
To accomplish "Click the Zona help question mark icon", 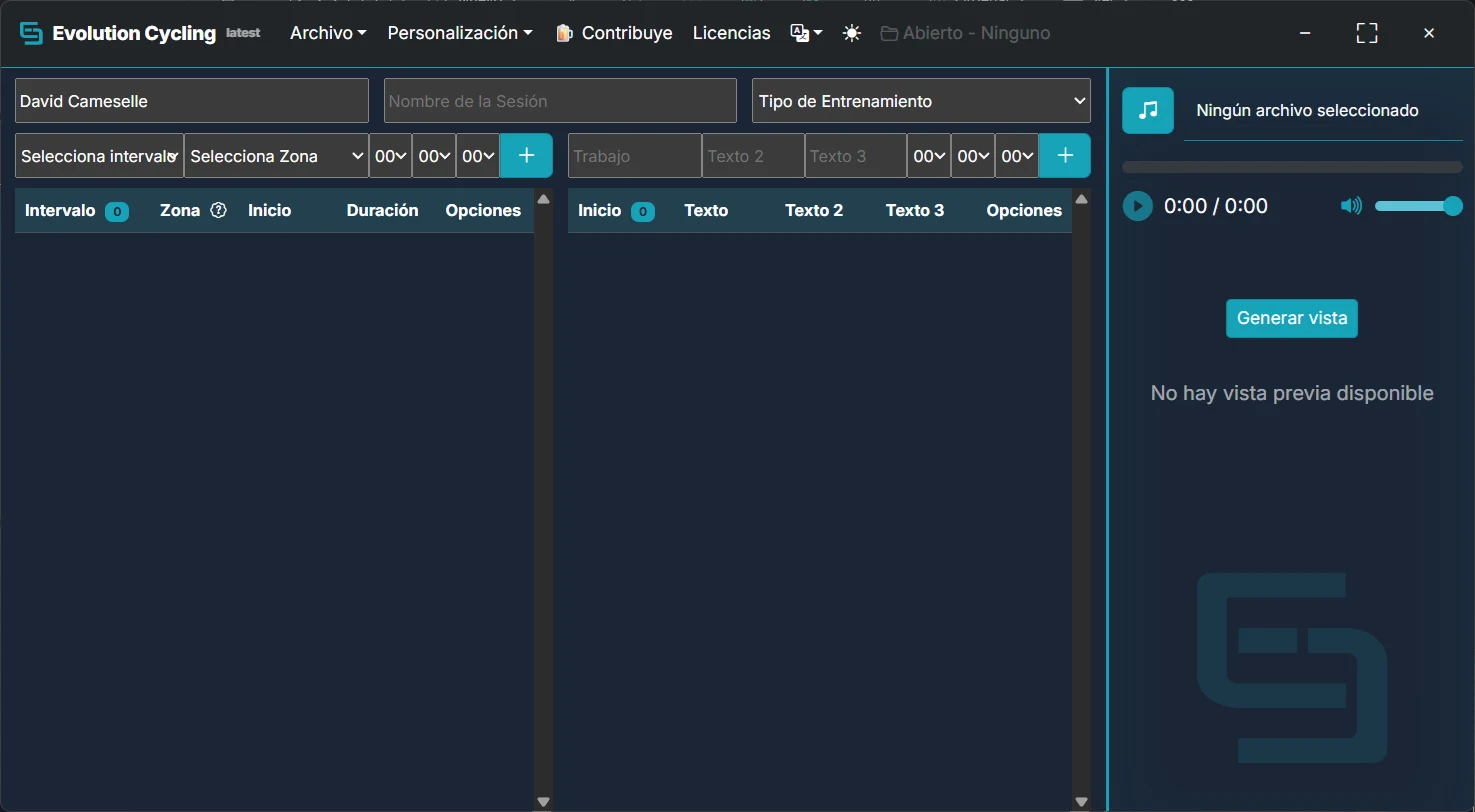I will tap(219, 210).
